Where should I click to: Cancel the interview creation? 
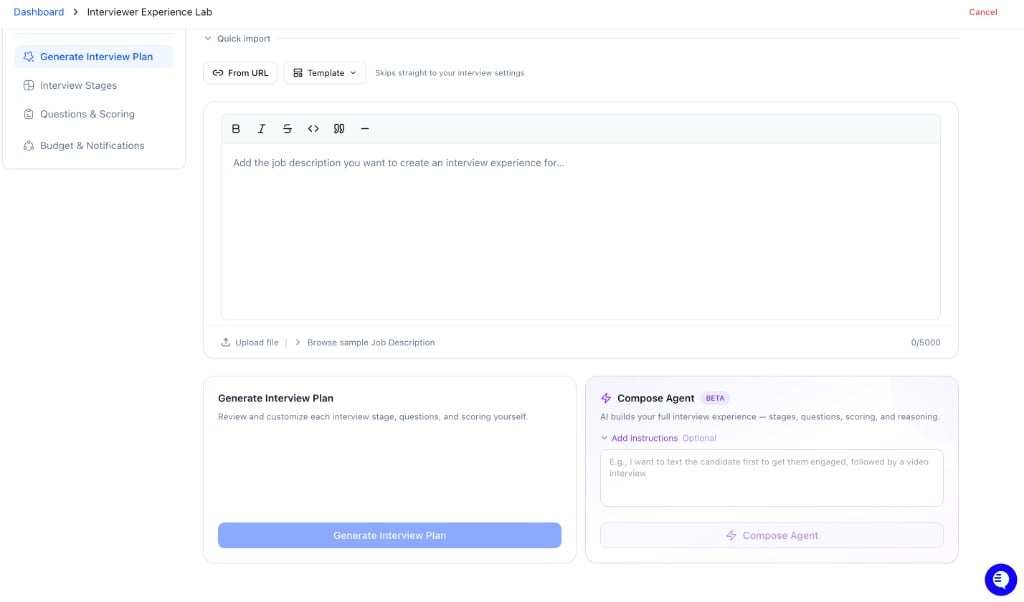coord(983,12)
